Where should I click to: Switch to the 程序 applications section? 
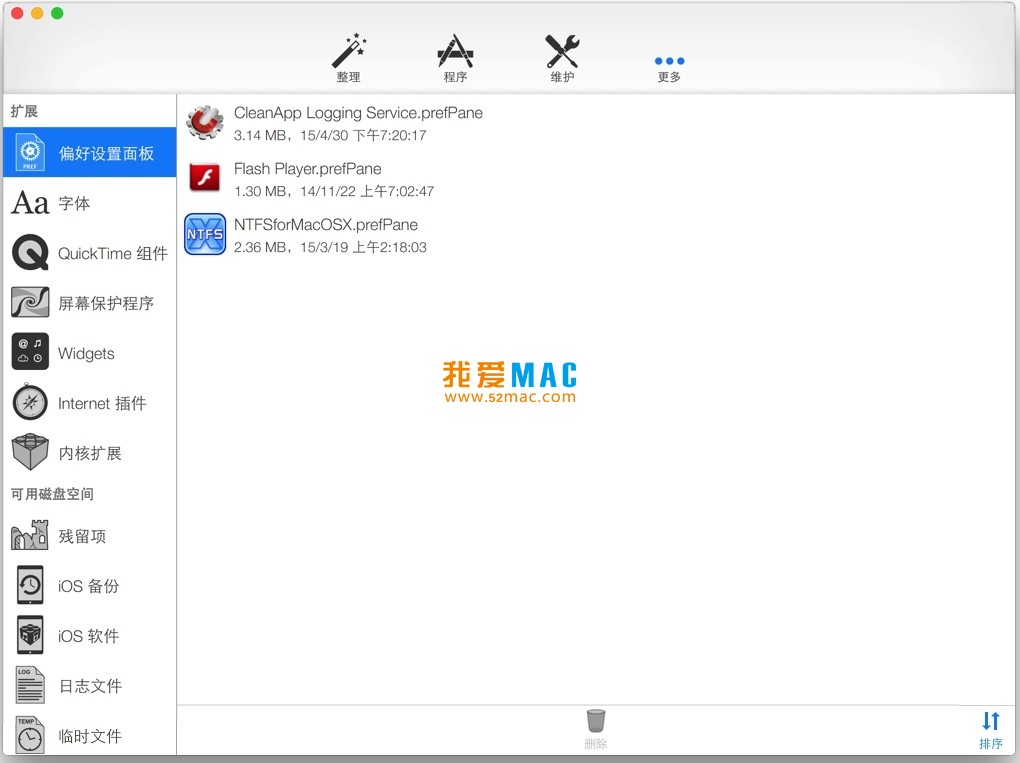click(455, 51)
